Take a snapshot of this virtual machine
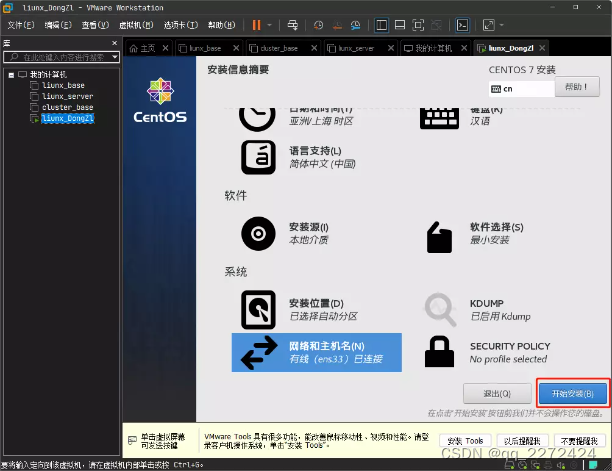Viewport: 612px width, 471px height. 318,25
